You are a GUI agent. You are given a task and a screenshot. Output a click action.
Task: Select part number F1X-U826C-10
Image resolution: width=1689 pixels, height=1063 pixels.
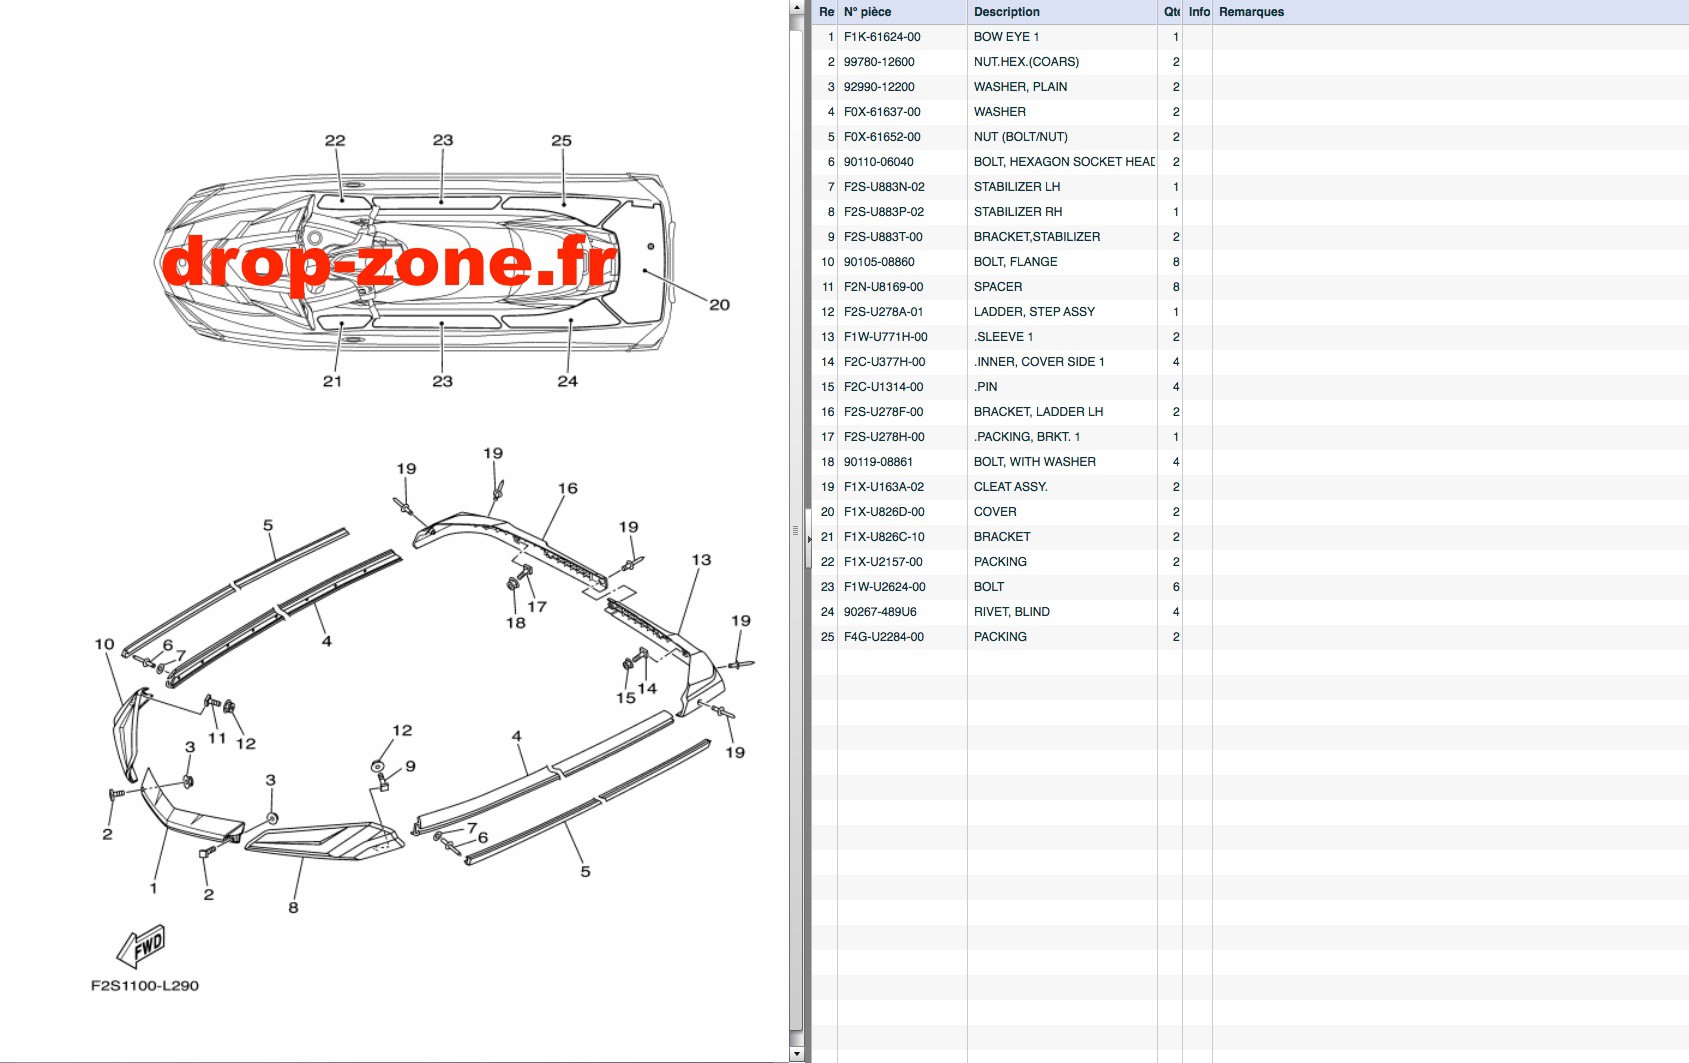click(x=884, y=537)
